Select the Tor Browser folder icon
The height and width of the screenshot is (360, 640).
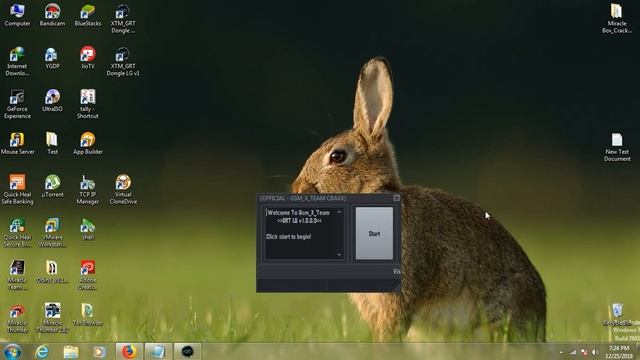point(87,315)
